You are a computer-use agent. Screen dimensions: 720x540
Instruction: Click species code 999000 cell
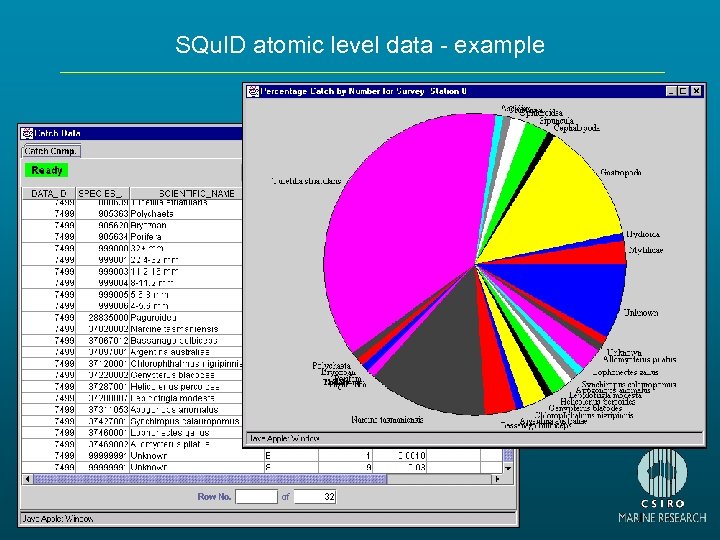click(x=102, y=248)
